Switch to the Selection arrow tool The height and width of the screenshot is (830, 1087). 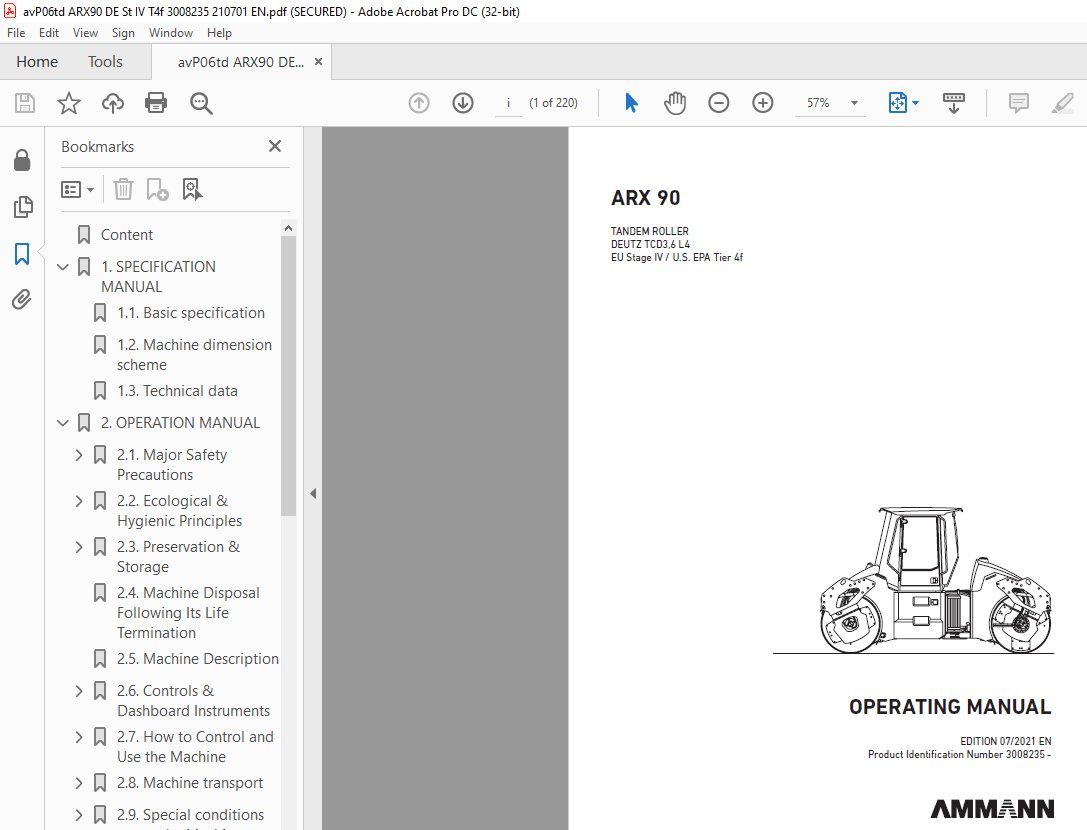point(631,102)
